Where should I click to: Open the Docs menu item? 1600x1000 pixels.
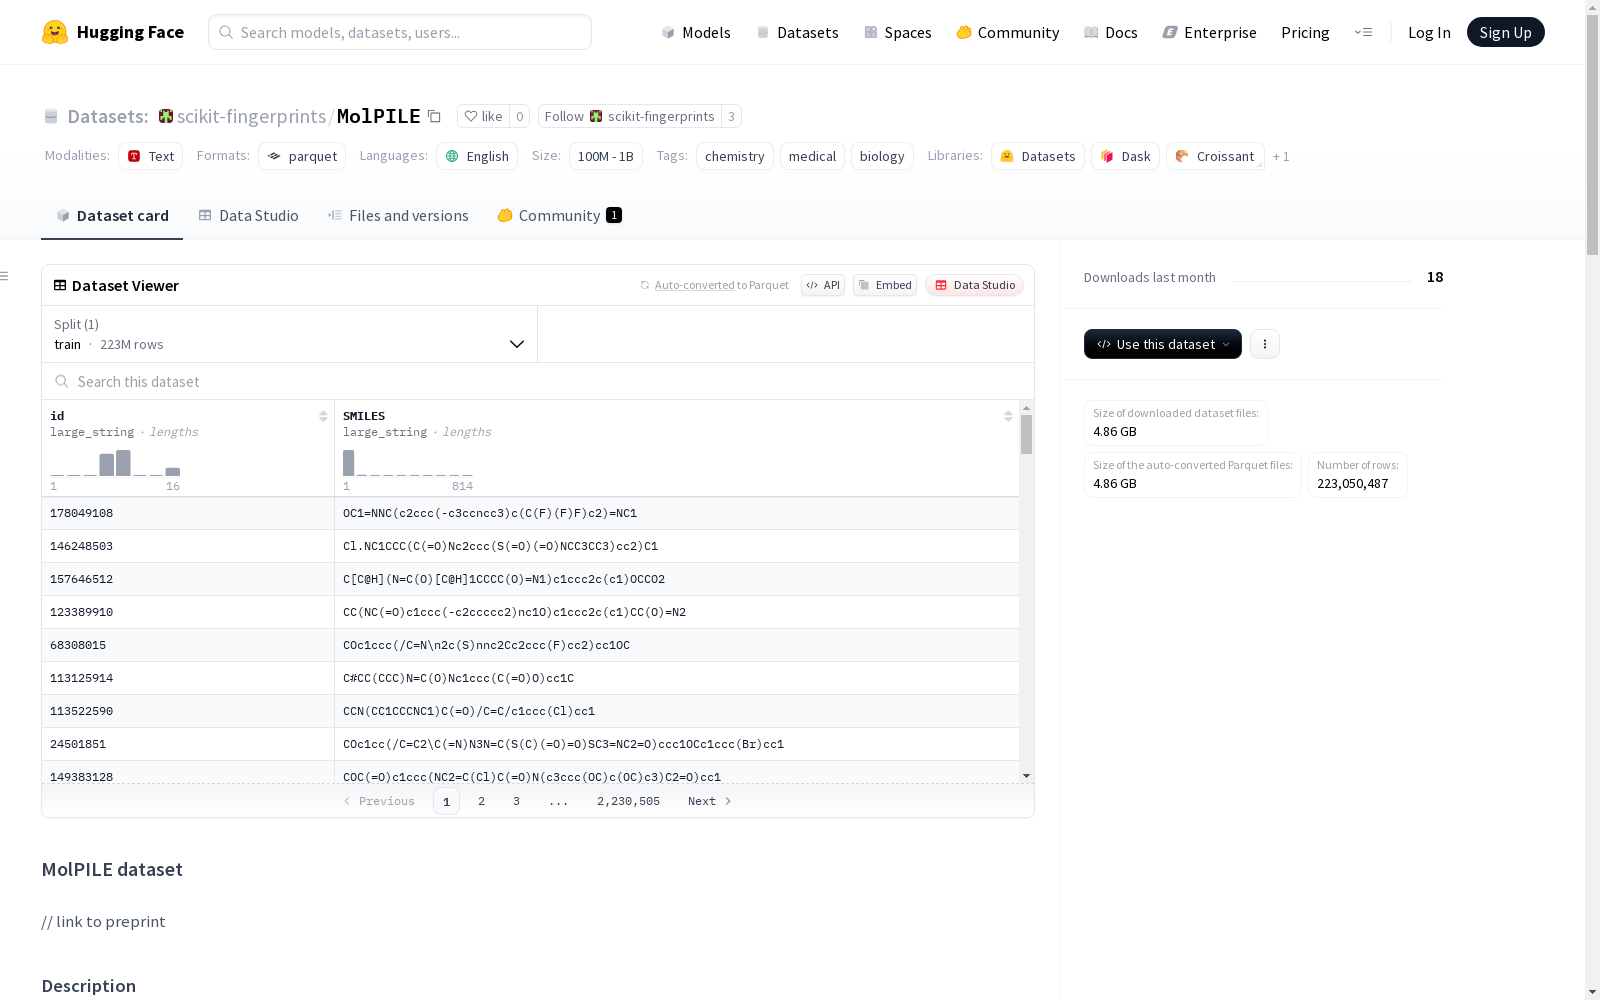pyautogui.click(x=1111, y=32)
